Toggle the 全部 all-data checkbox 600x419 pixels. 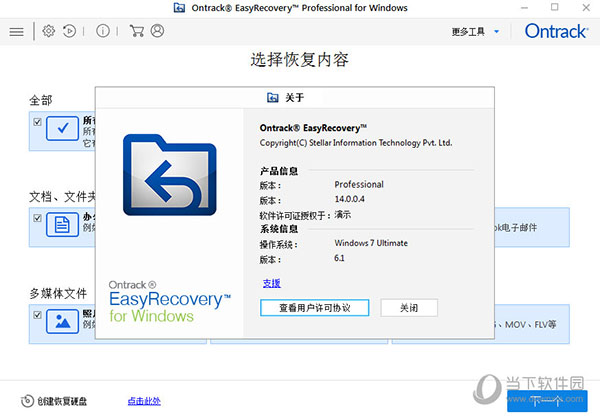37,122
